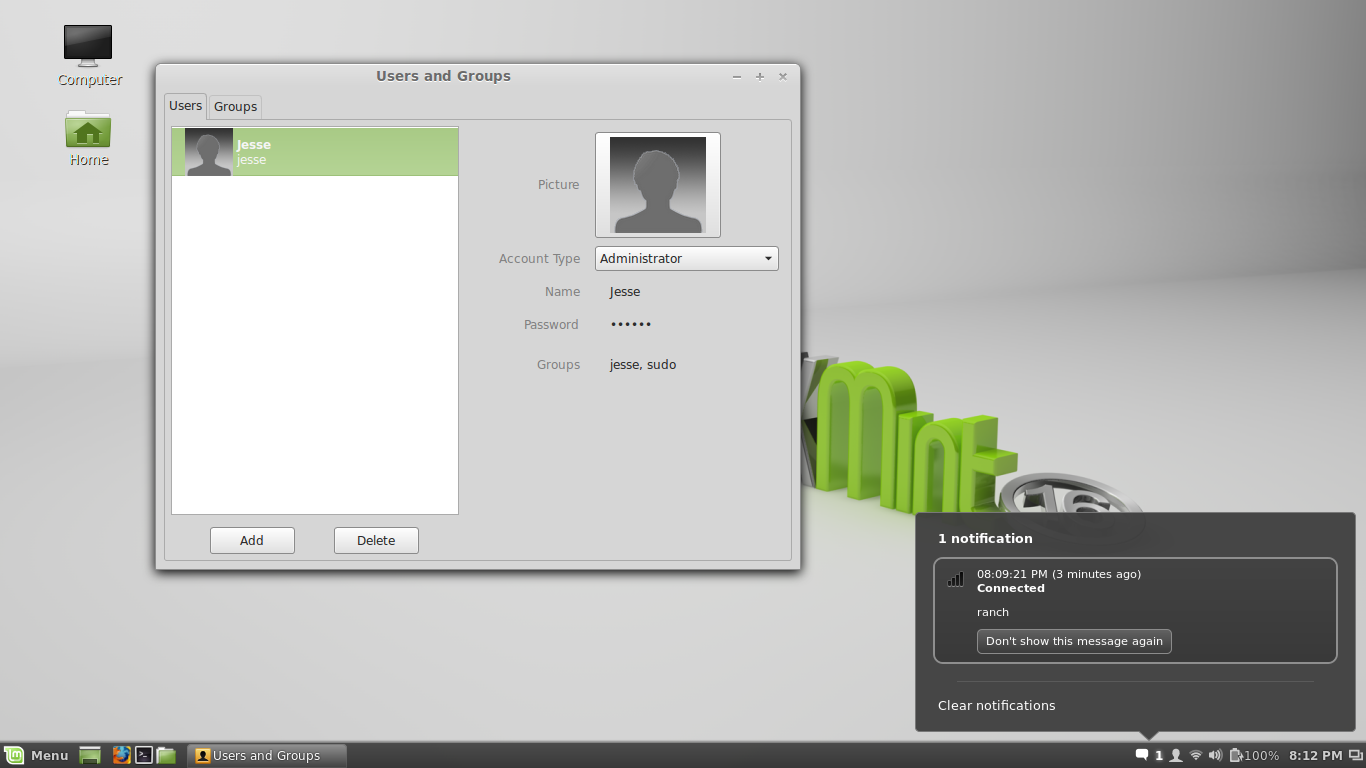
Task: Close the Users and Groups window
Action: (x=783, y=76)
